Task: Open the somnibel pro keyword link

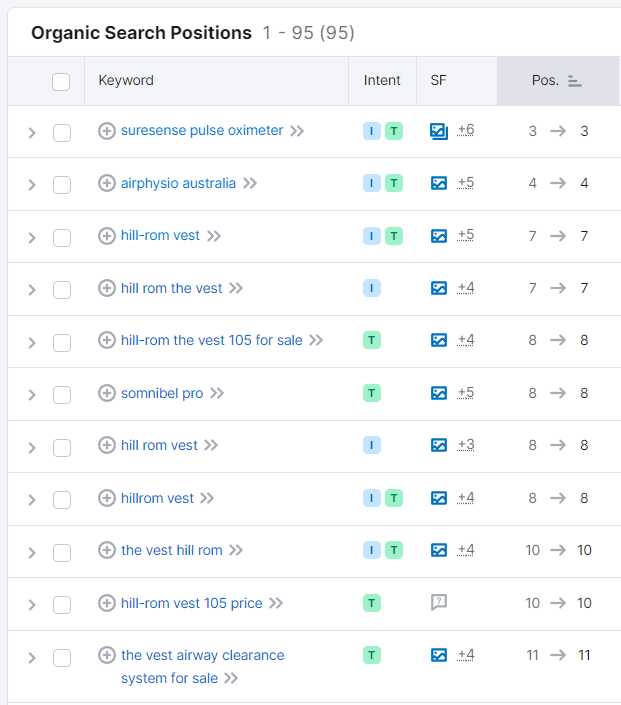Action: pyautogui.click(x=162, y=393)
